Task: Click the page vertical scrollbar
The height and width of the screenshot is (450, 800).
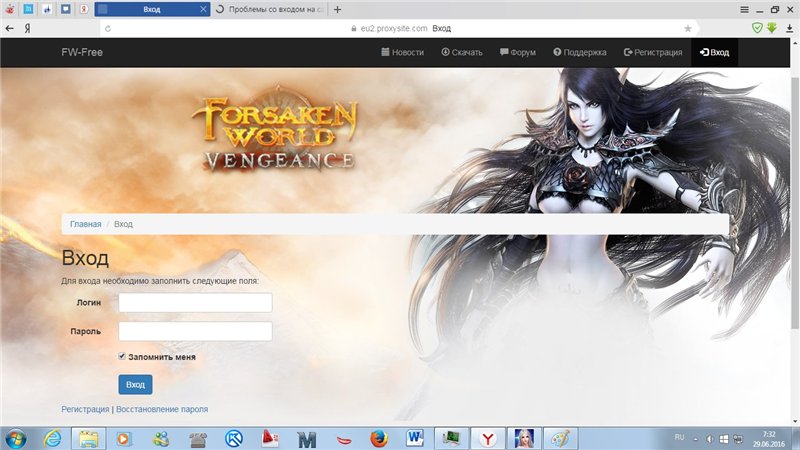Action: 795,204
